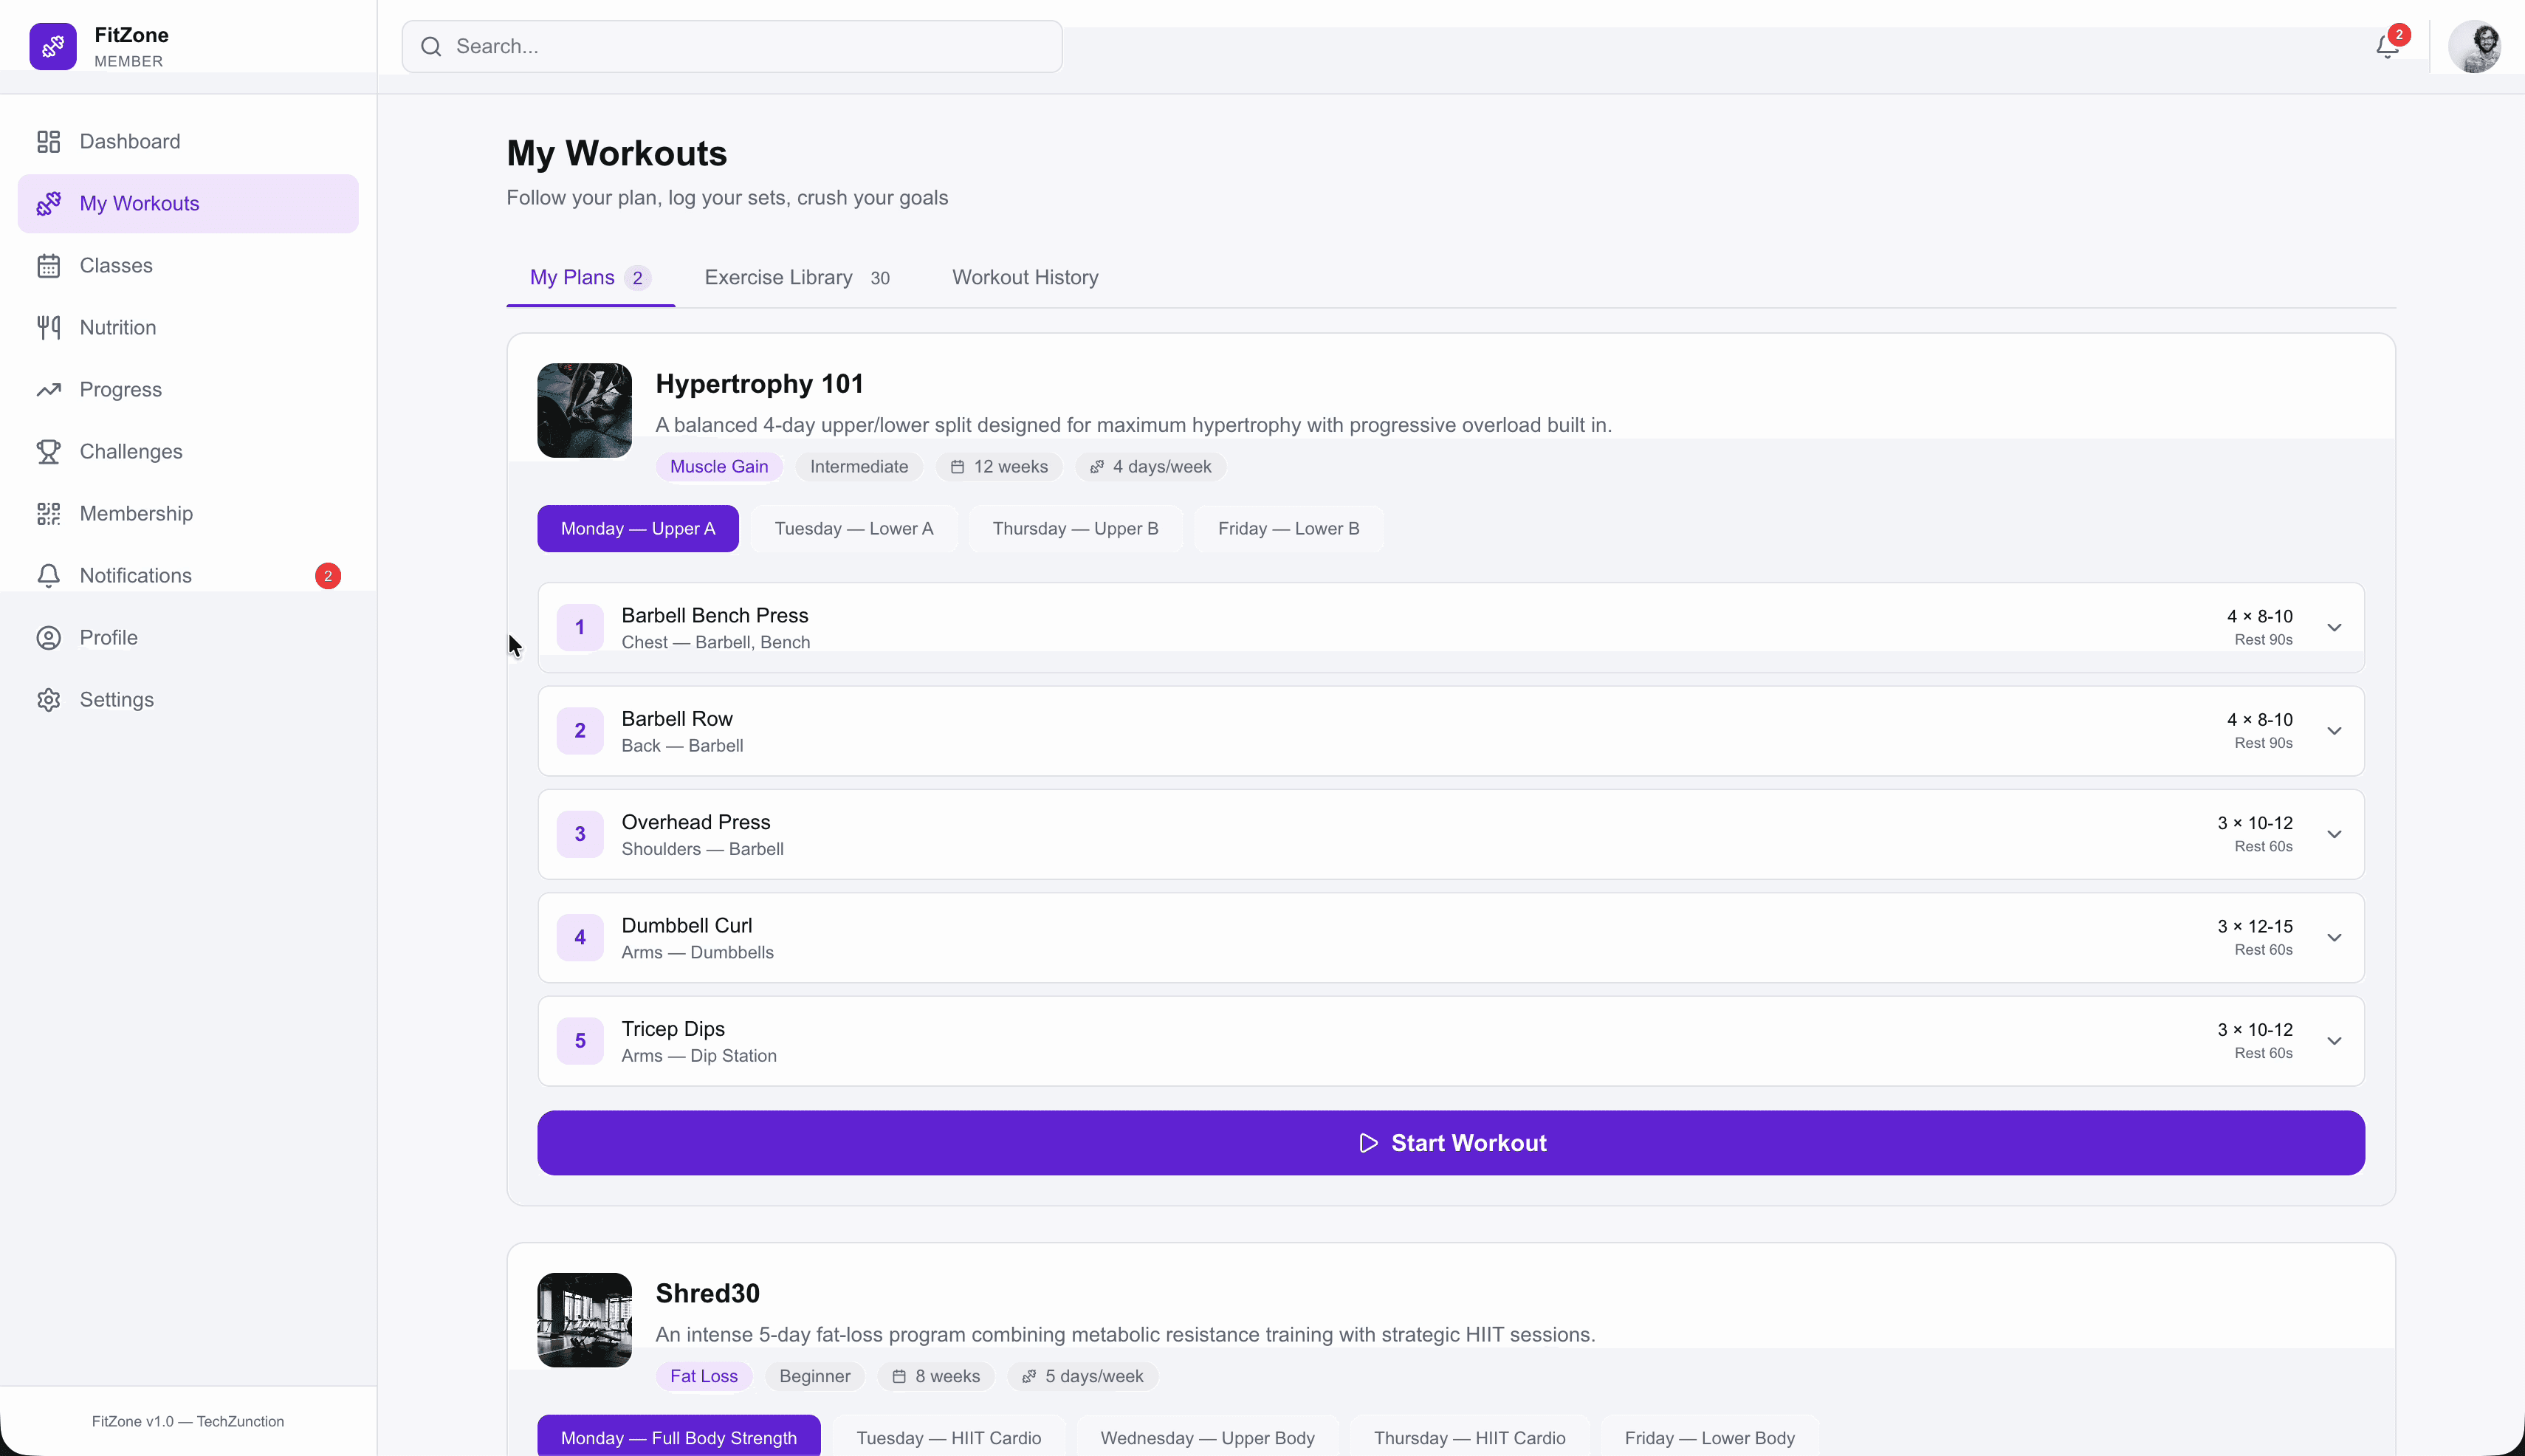The width and height of the screenshot is (2525, 1456).
Task: Click the FitZone logo icon
Action: pyautogui.click(x=53, y=46)
